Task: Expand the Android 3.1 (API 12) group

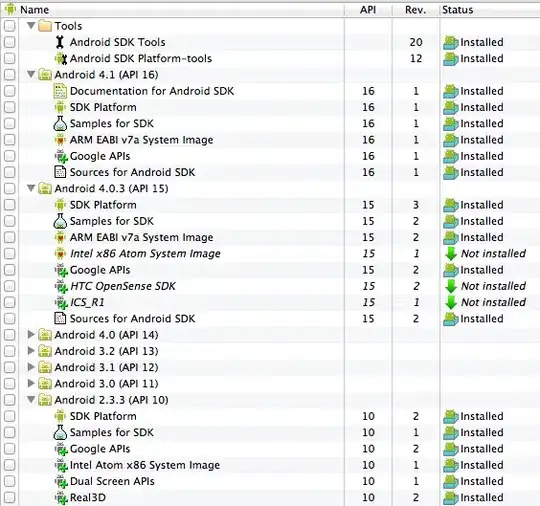Action: [31, 367]
